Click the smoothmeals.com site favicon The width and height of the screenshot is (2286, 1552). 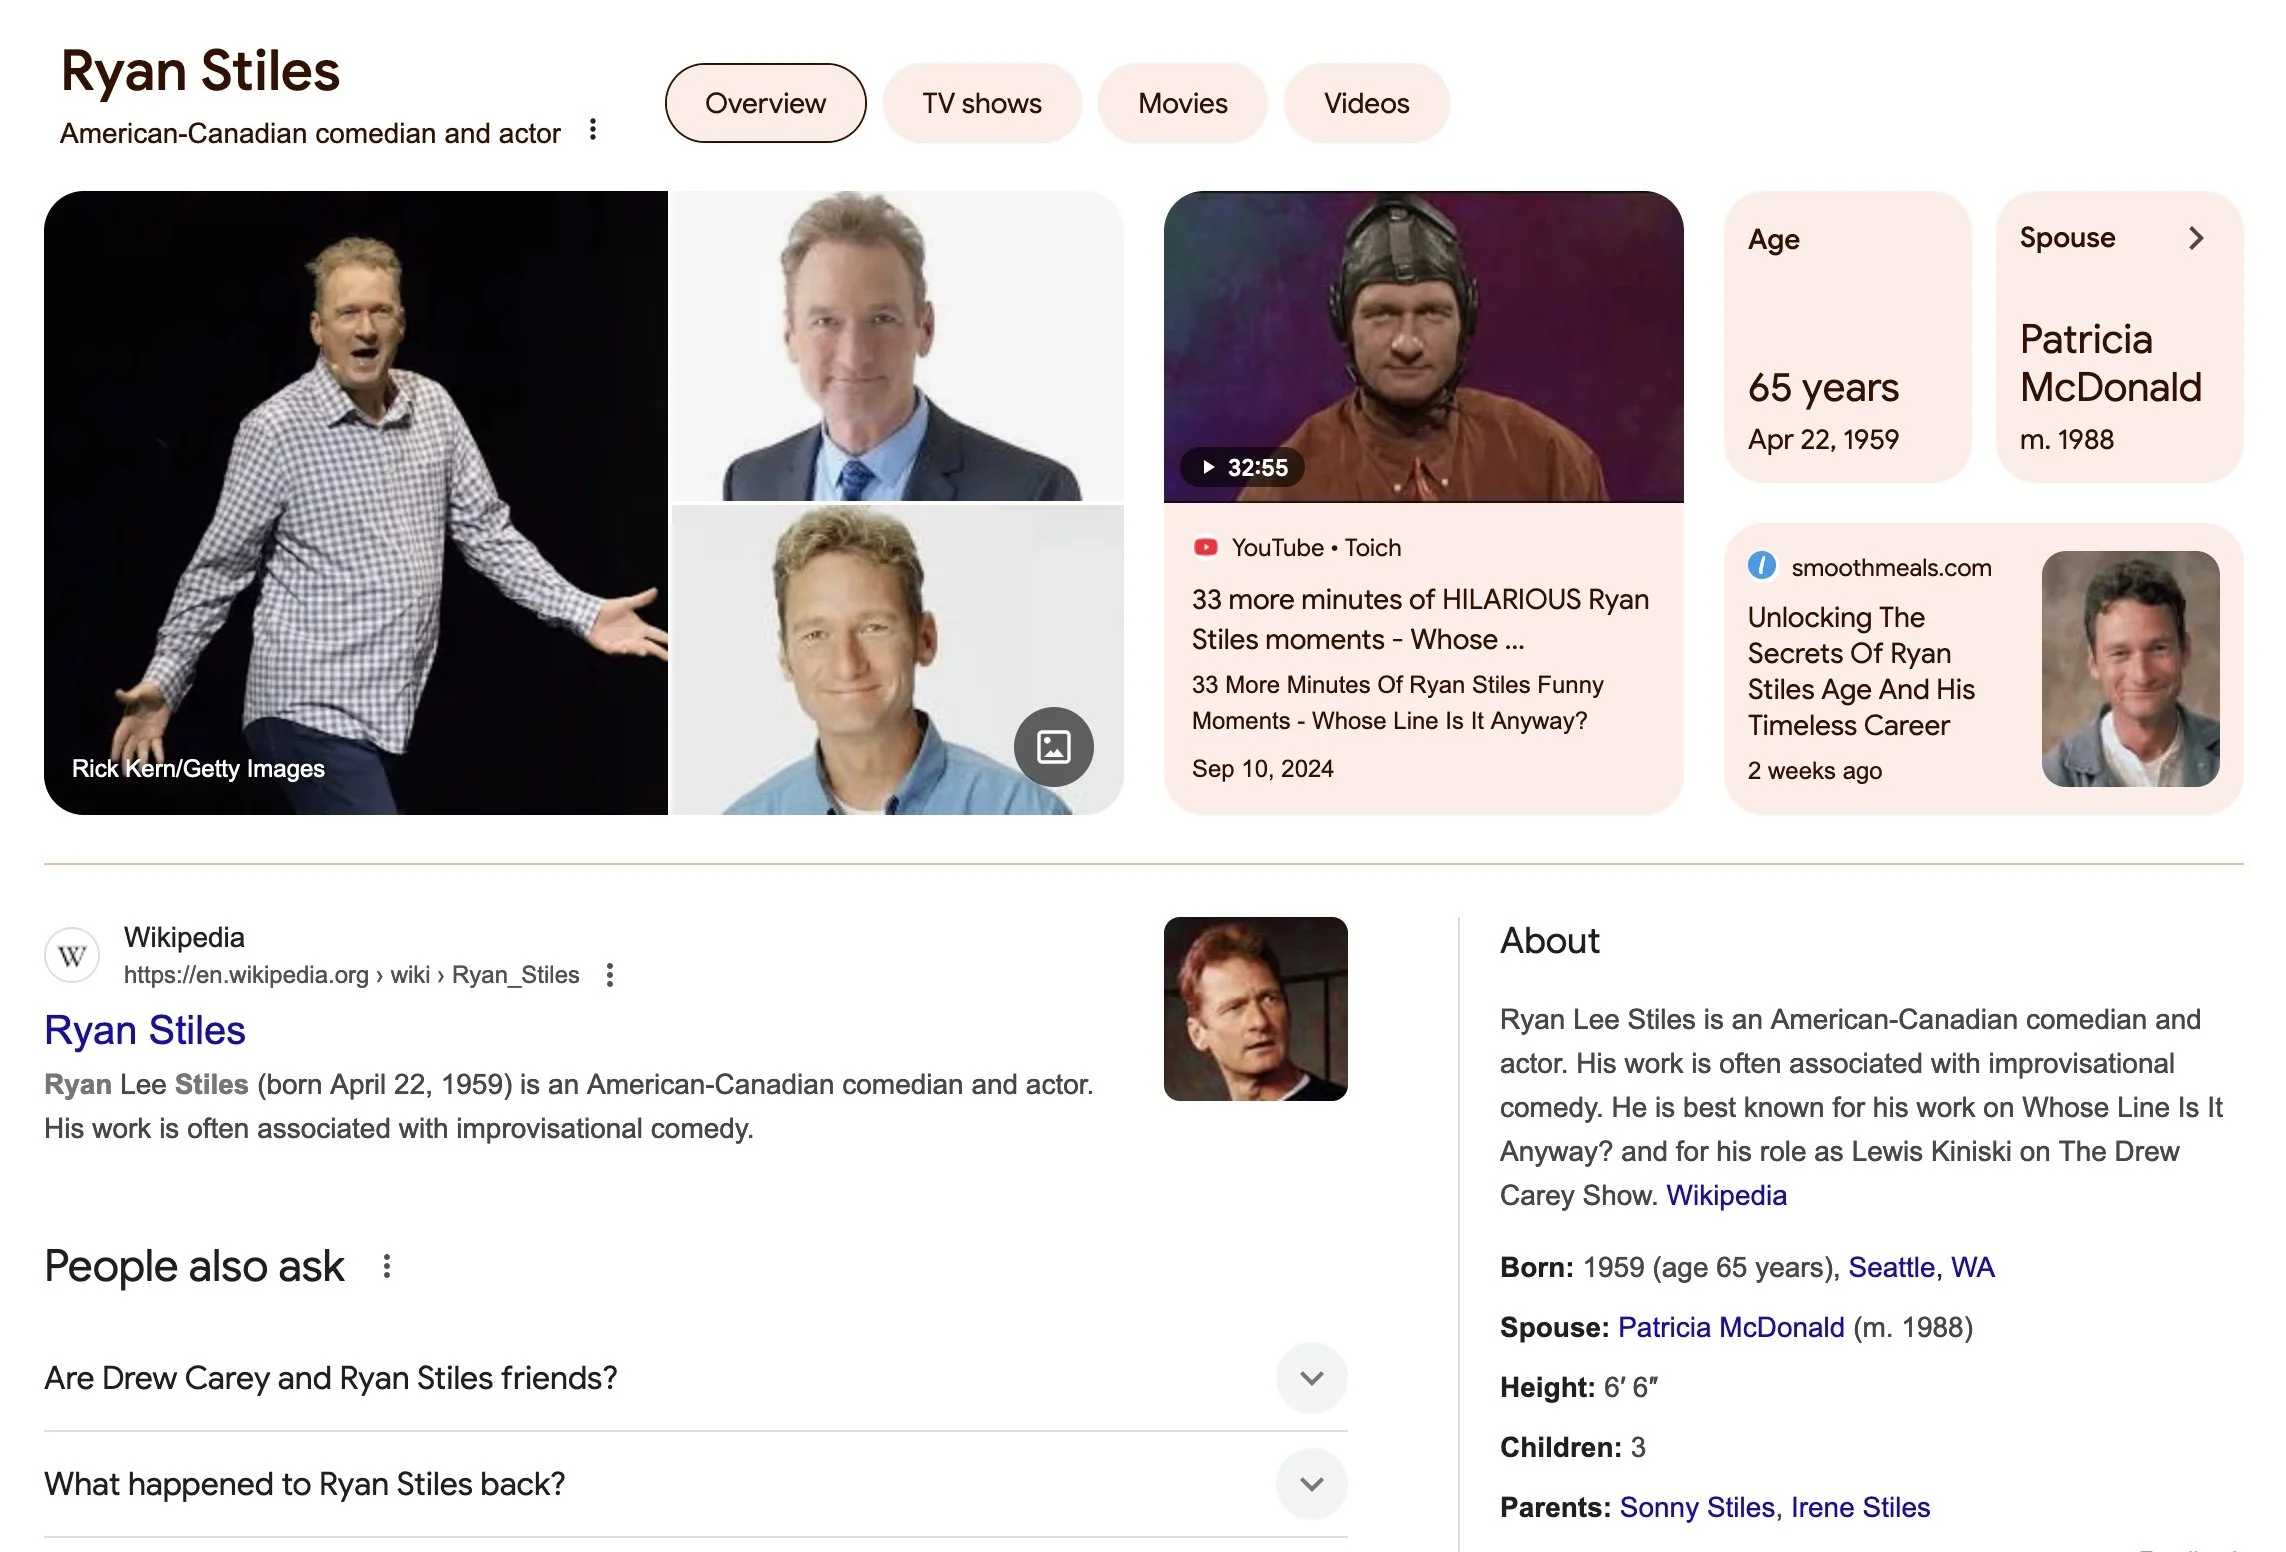pos(1762,566)
